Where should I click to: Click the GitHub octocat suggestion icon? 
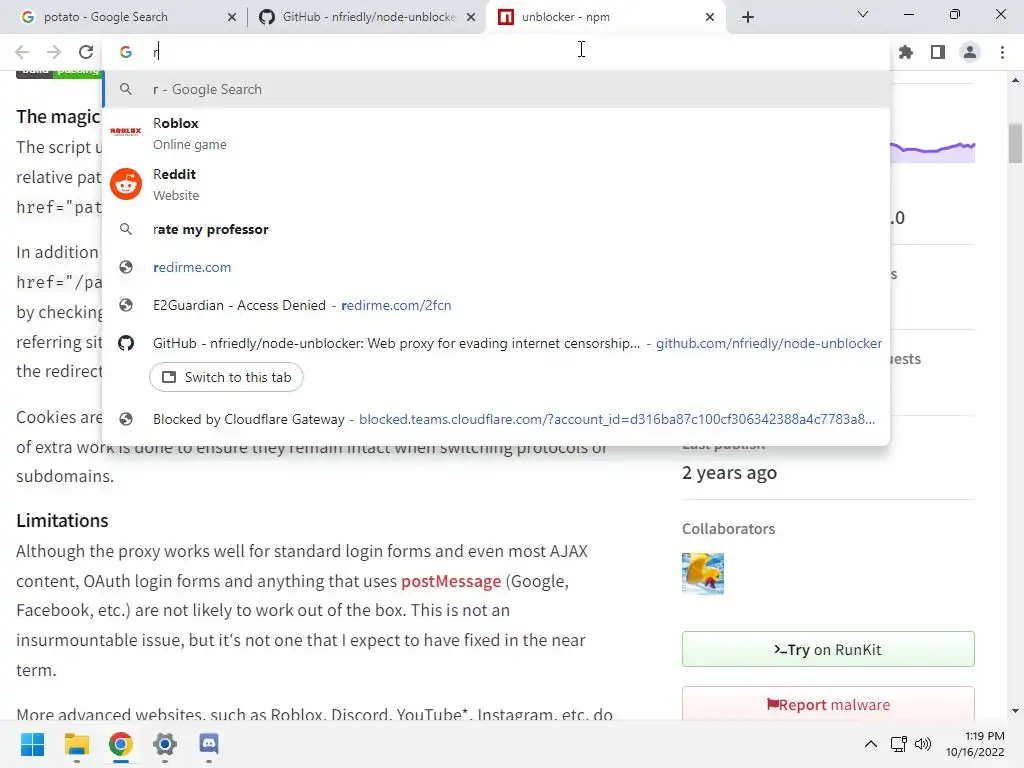[x=125, y=343]
